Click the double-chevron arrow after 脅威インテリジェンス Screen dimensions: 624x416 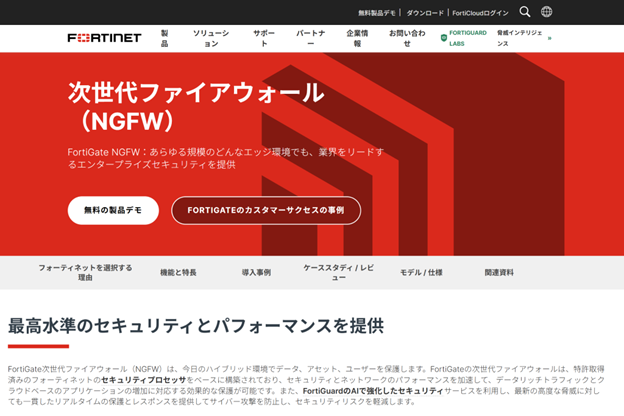[550, 38]
